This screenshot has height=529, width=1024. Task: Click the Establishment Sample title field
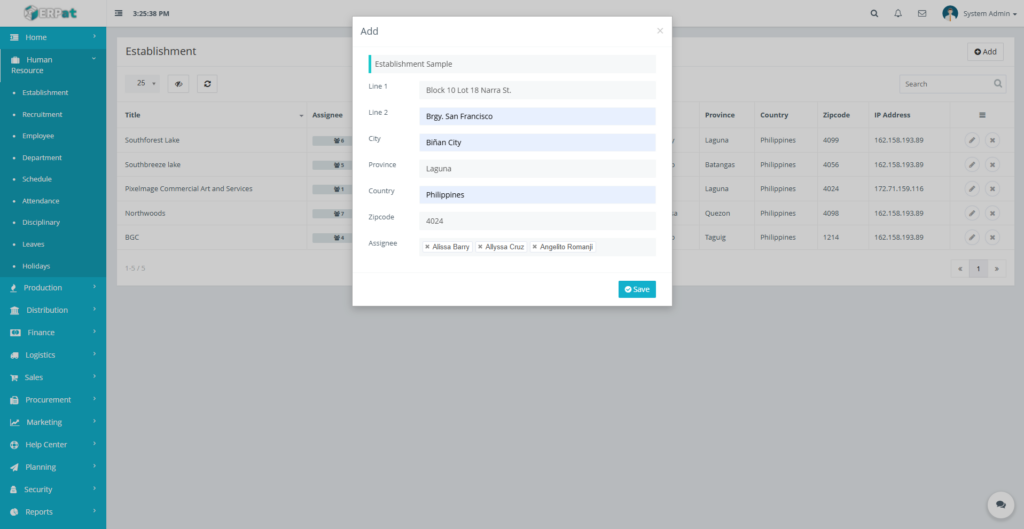513,64
